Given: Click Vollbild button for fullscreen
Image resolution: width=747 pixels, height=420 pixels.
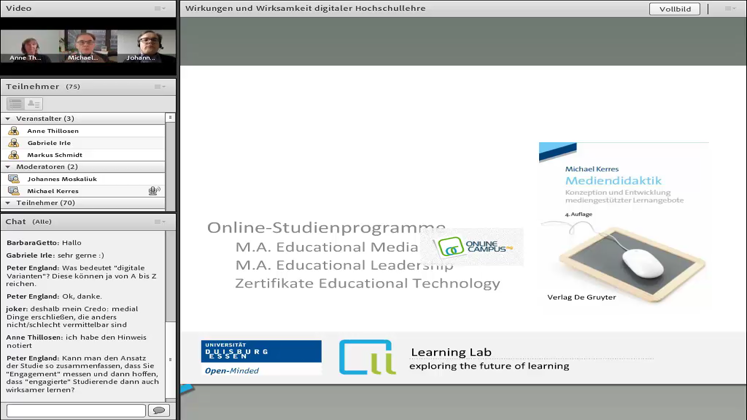Looking at the screenshot, I should pos(674,9).
